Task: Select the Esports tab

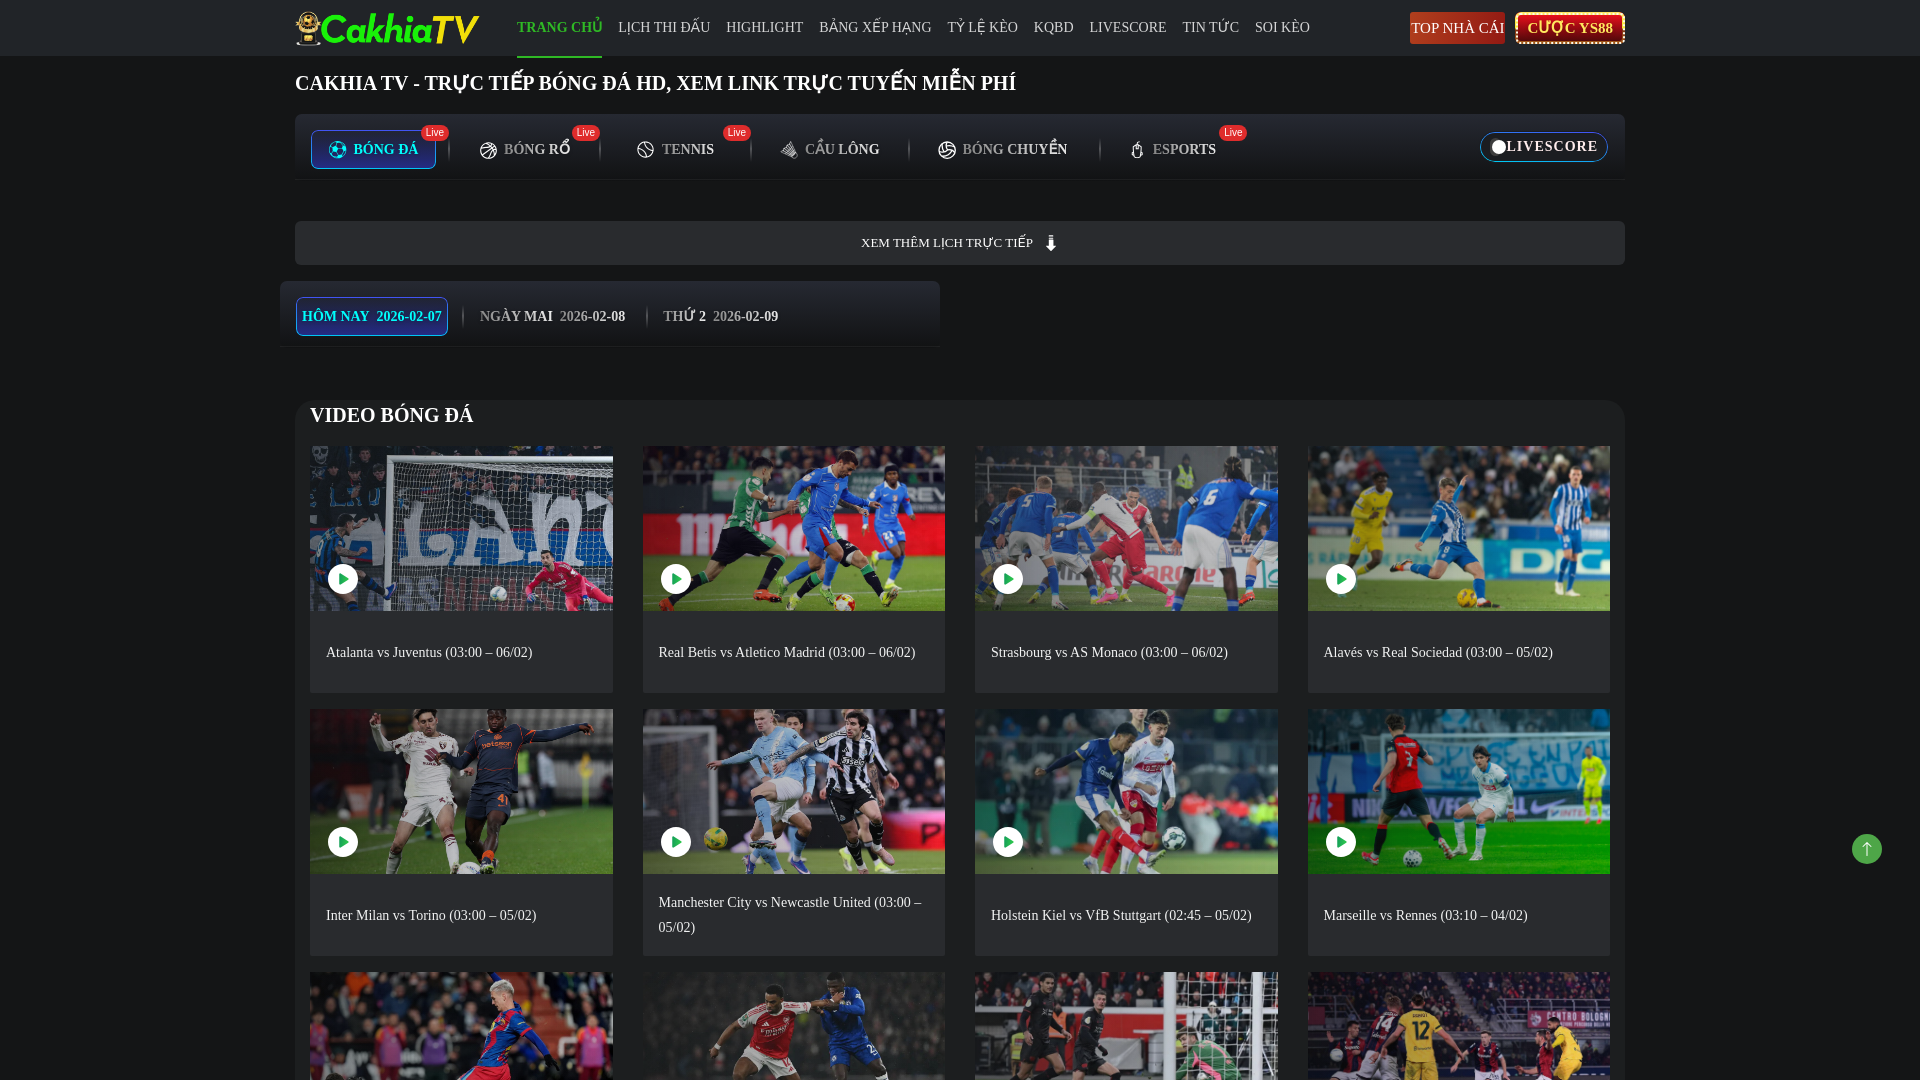Action: point(1173,149)
